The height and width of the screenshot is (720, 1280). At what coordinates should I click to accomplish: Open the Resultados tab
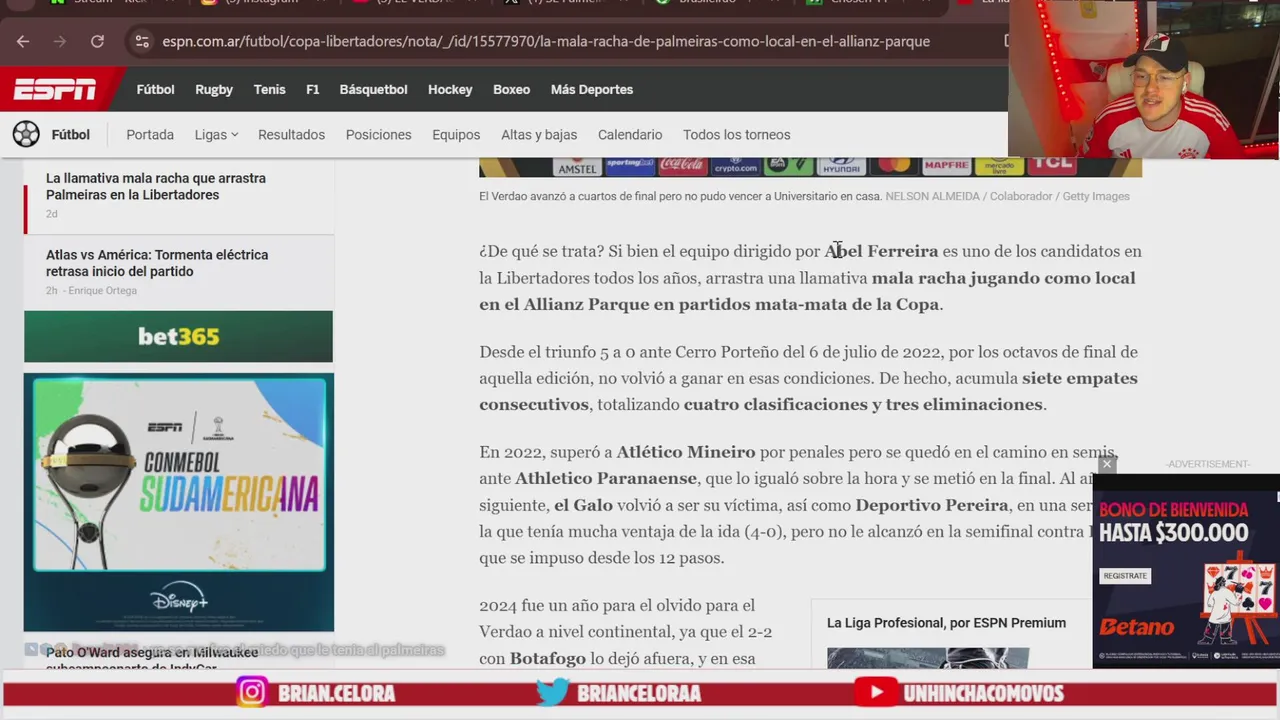[291, 134]
